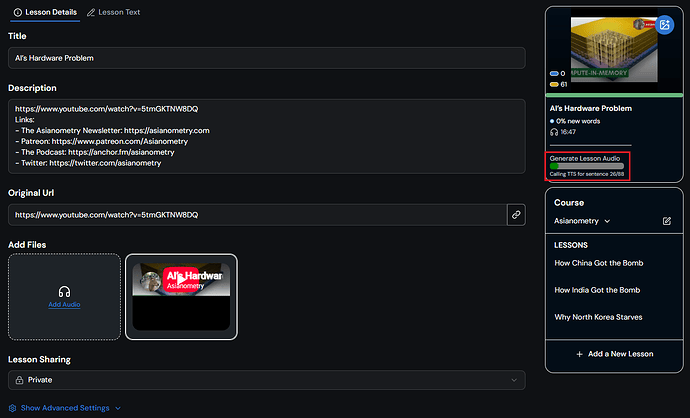The width and height of the screenshot is (690, 418).
Task: Click the yellow pill icon showing 61
Action: click(554, 84)
